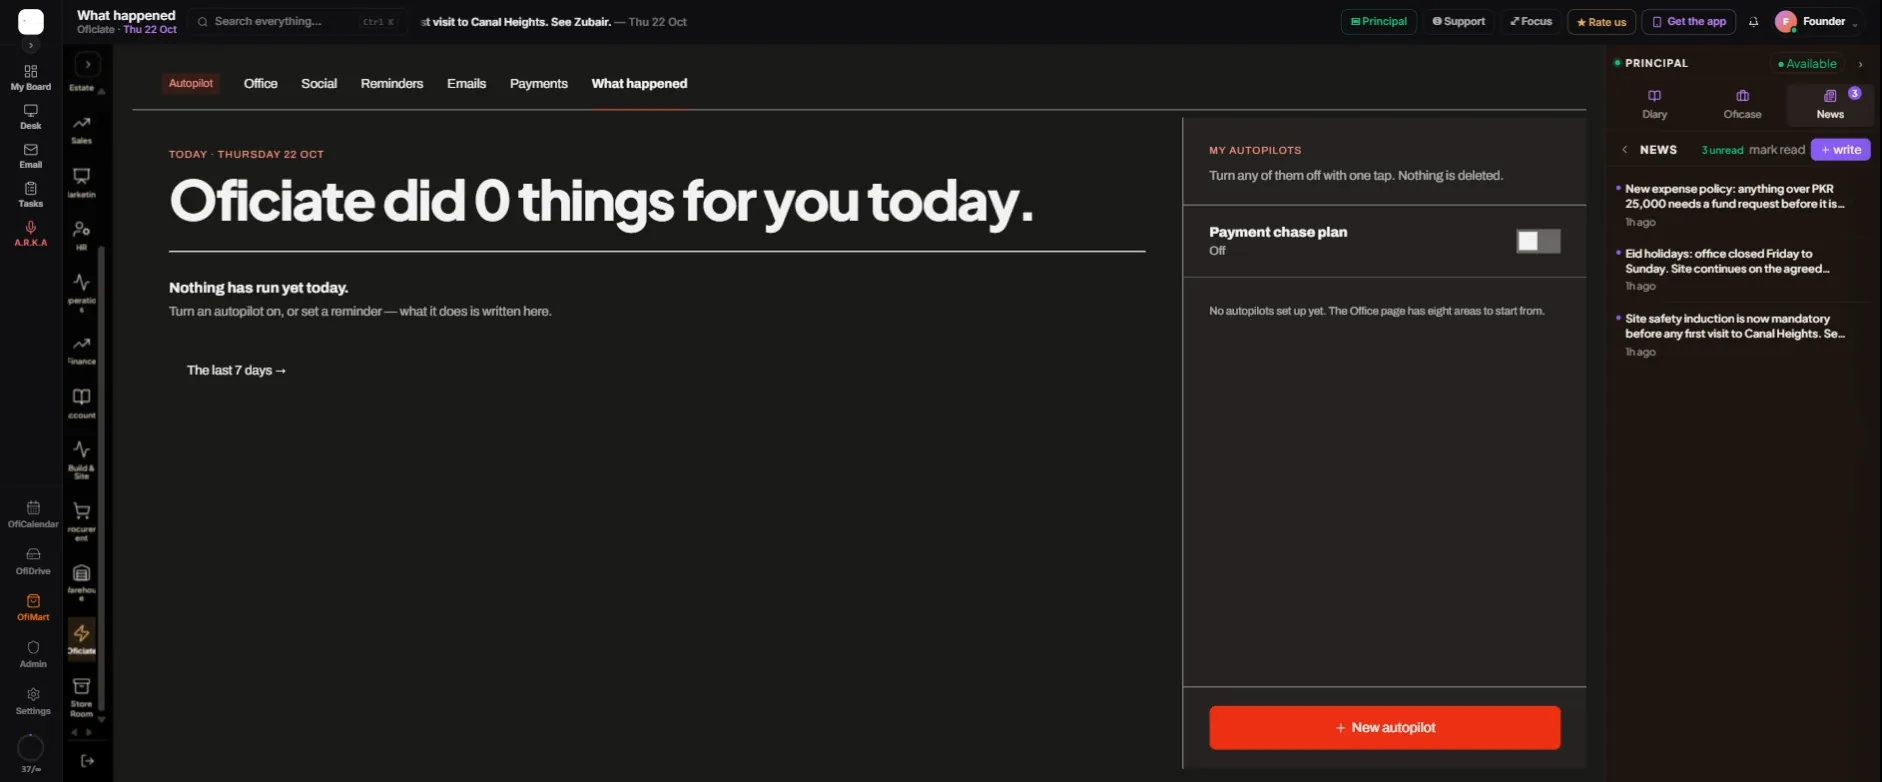Open the Store Room module
The height and width of the screenshot is (782, 1882).
point(82,698)
